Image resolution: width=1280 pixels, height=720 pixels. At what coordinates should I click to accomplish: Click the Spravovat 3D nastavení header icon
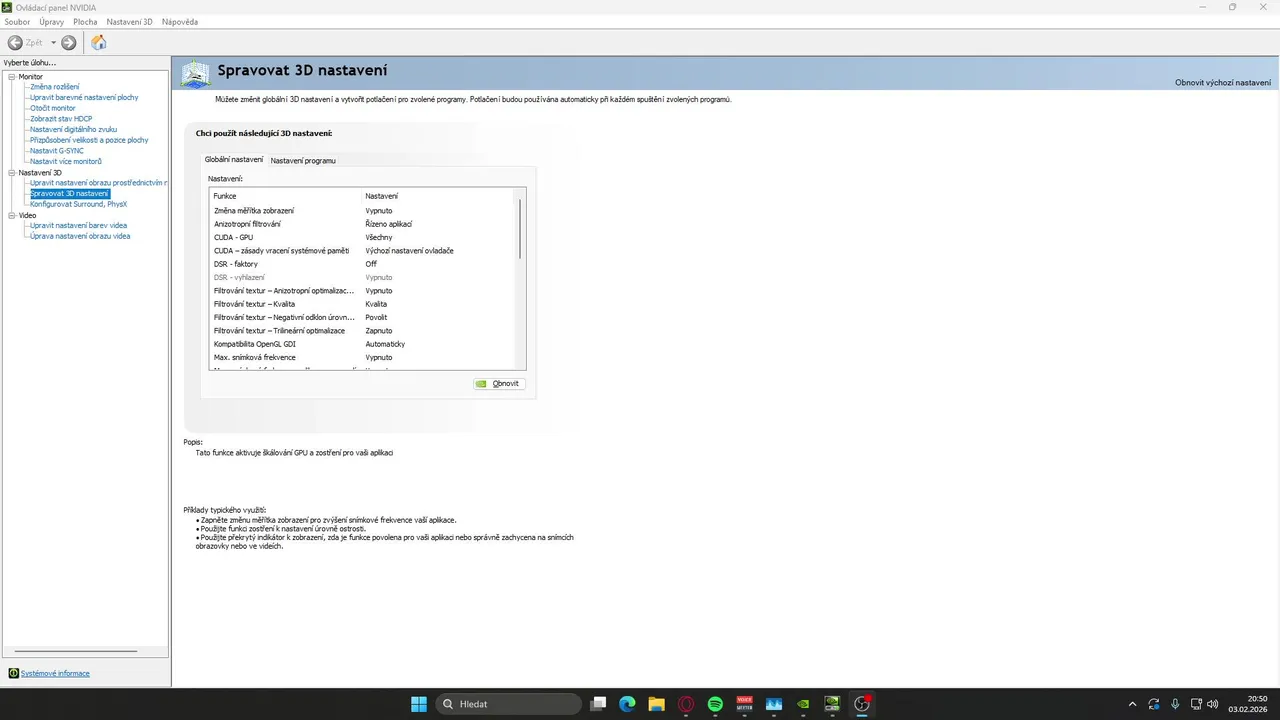[x=195, y=73]
